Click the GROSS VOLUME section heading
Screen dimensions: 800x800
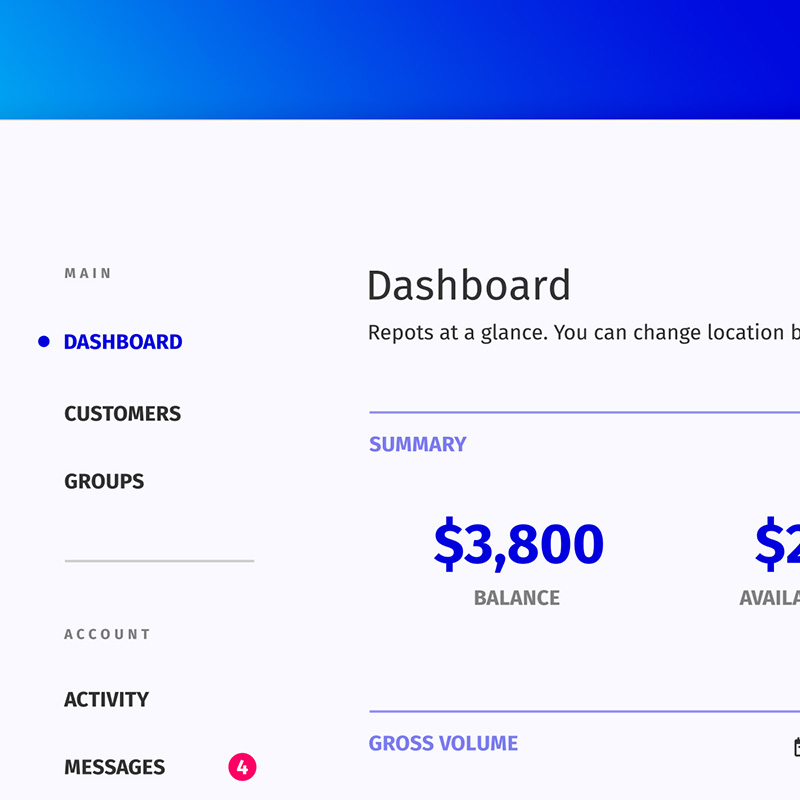[x=443, y=743]
